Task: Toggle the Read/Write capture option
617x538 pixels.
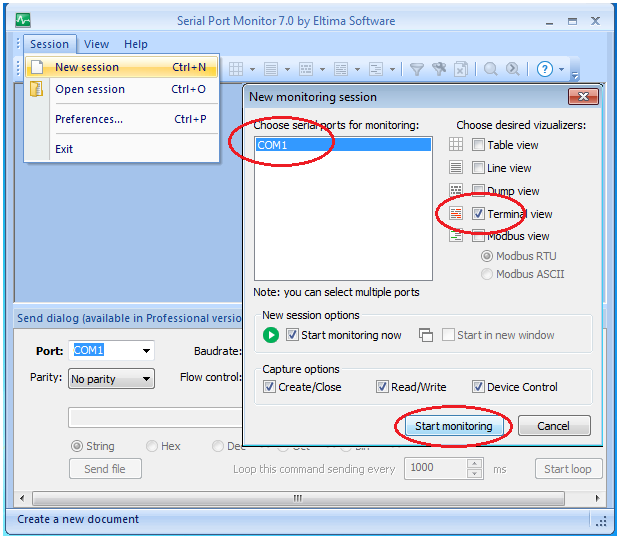Action: pyautogui.click(x=382, y=387)
